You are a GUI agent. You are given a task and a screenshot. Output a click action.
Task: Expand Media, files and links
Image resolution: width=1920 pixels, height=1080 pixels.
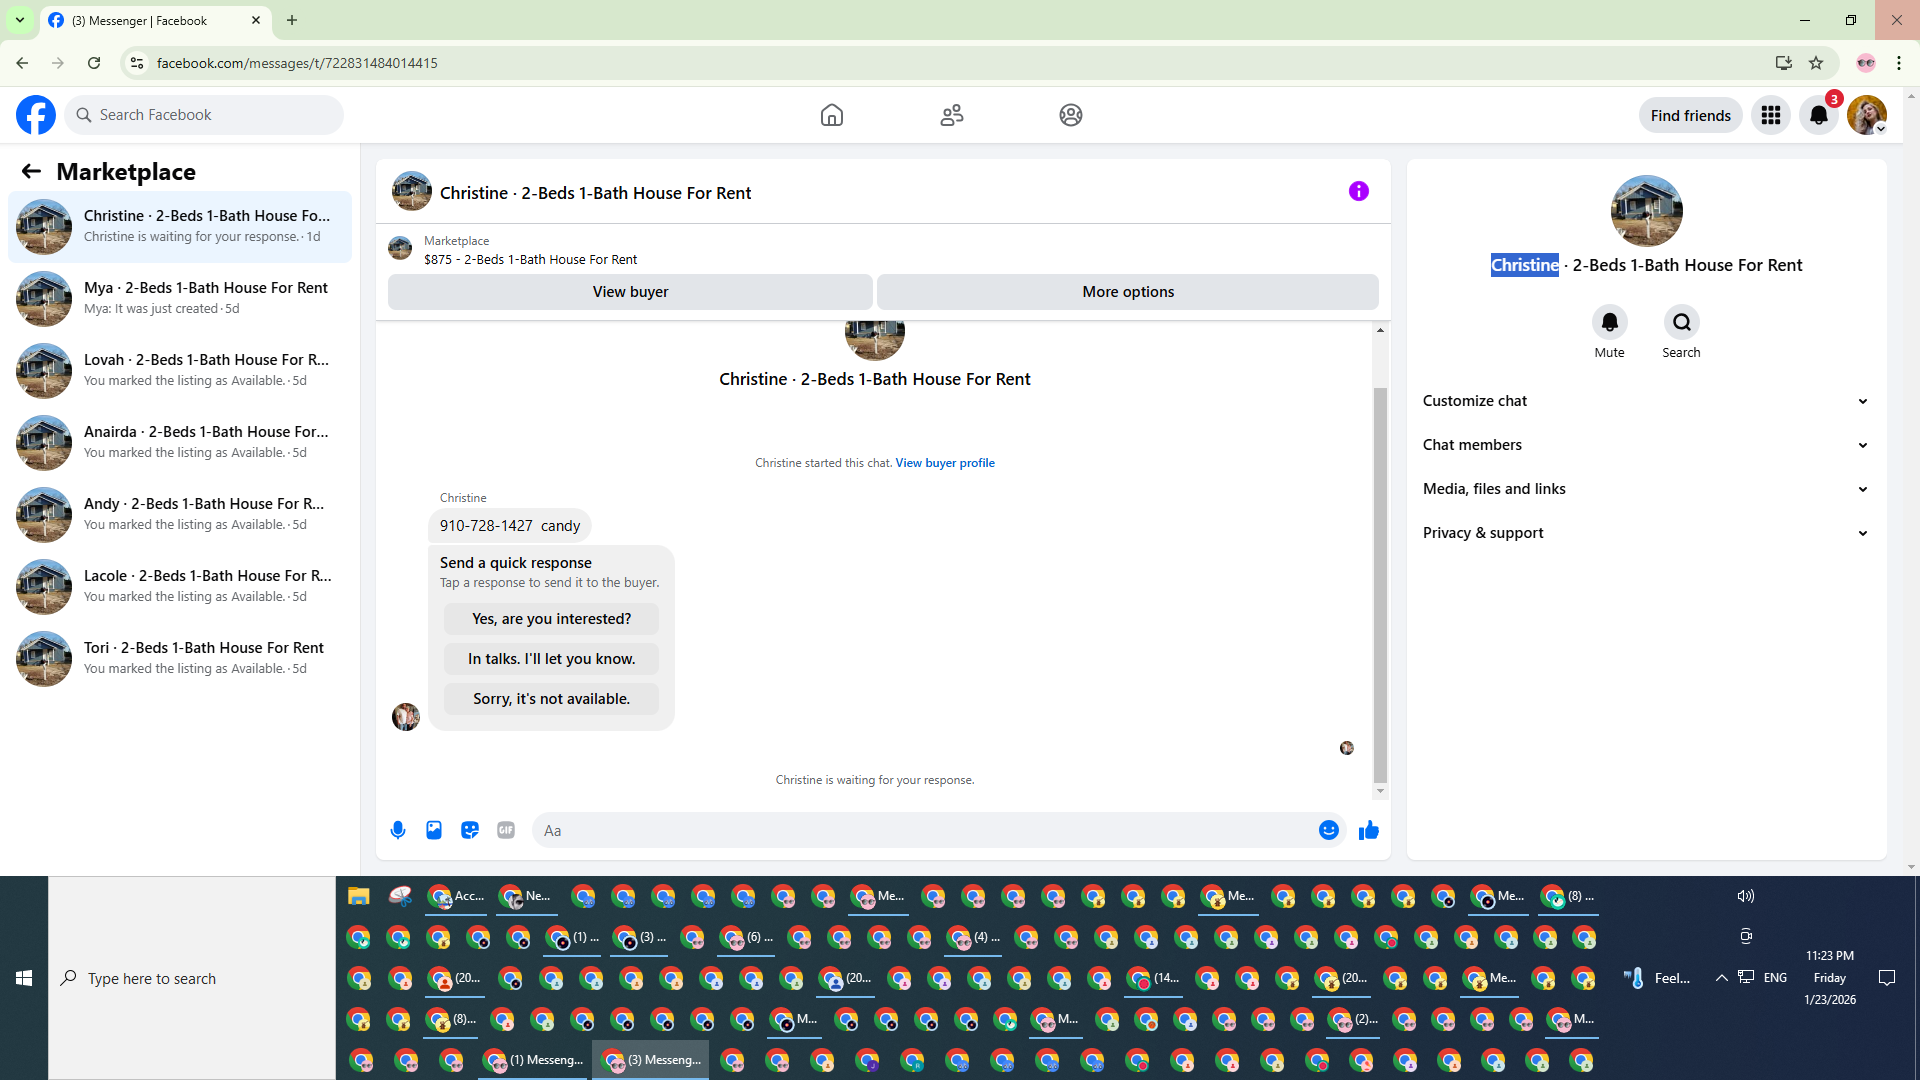point(1645,489)
